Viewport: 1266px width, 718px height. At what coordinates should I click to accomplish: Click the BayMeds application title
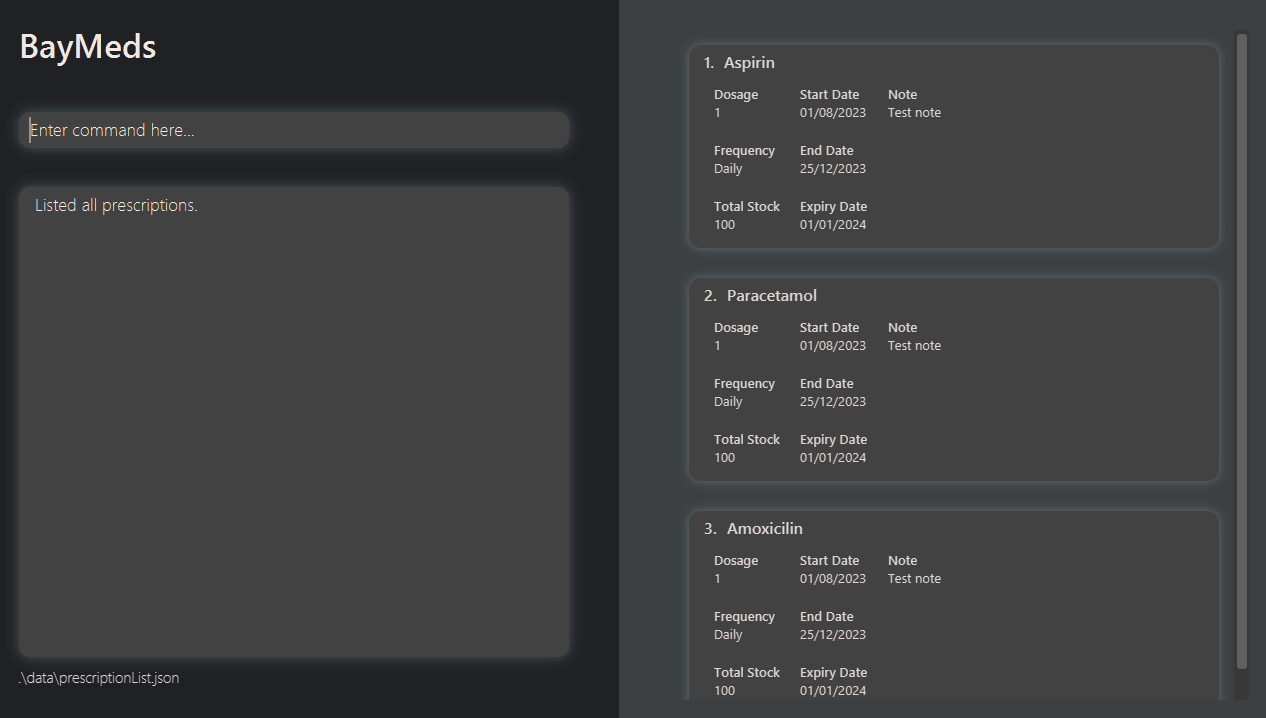click(88, 47)
